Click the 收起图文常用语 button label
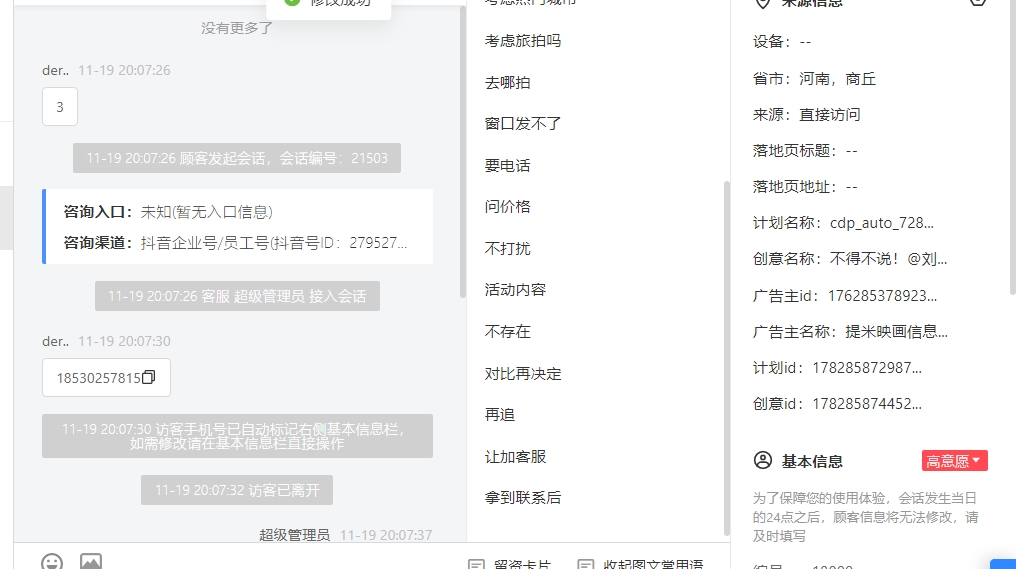The width and height of the screenshot is (1016, 569). 653,564
